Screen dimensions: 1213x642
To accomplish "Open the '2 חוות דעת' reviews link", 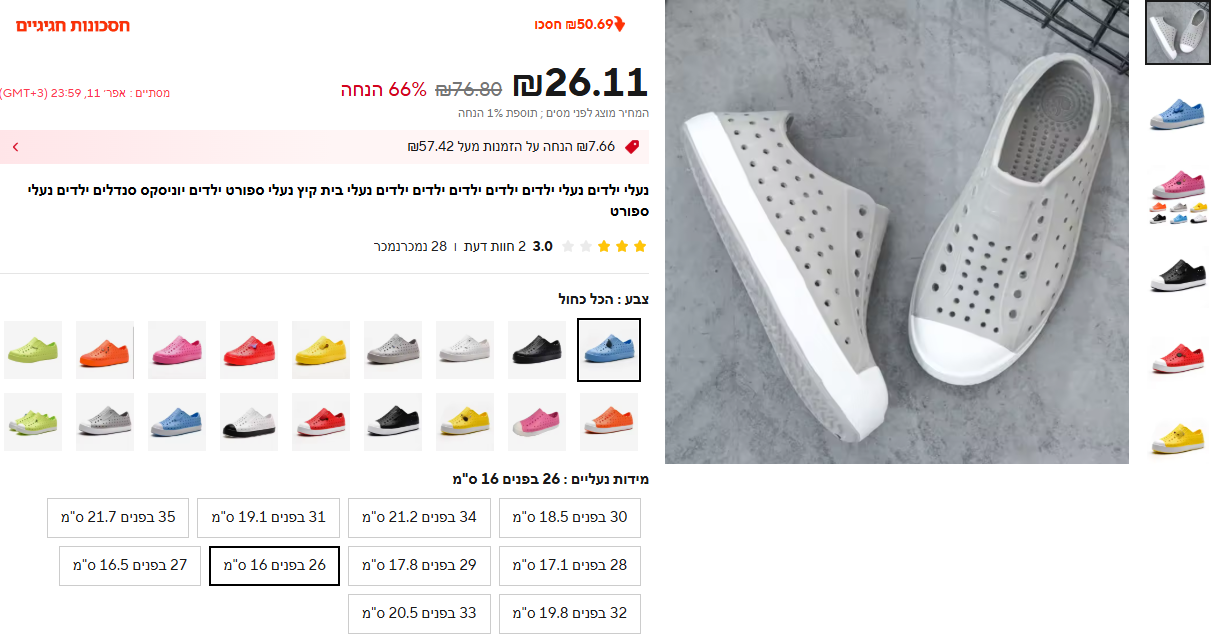I will tap(495, 246).
